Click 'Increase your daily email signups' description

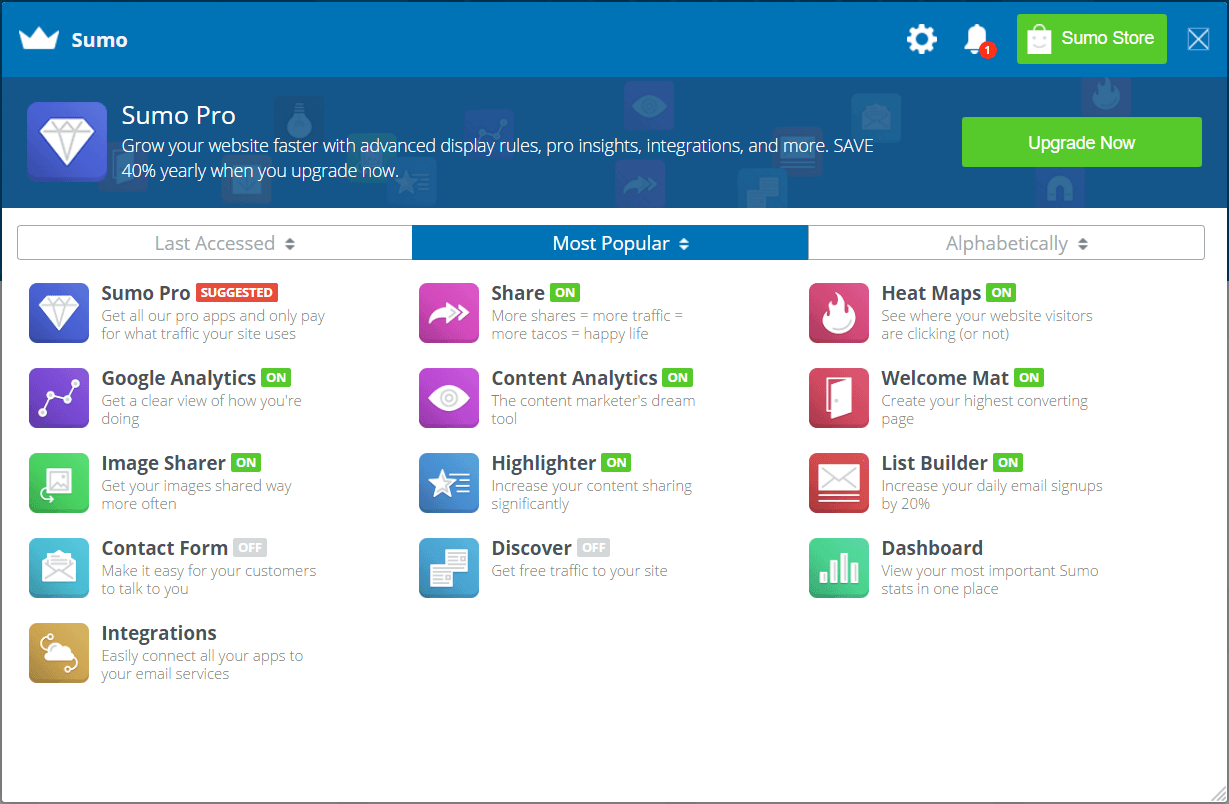992,495
